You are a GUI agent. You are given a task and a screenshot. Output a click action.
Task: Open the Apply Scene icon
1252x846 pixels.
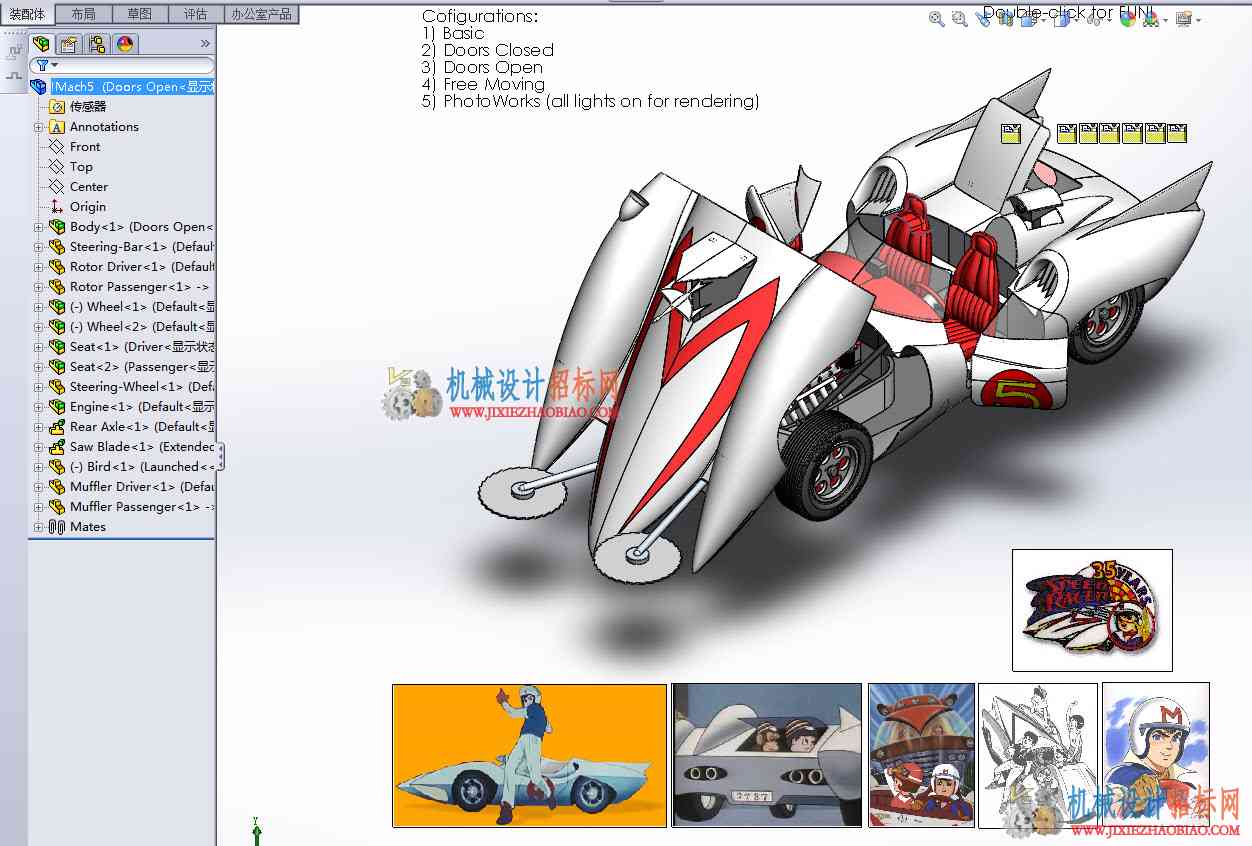(x=1151, y=19)
